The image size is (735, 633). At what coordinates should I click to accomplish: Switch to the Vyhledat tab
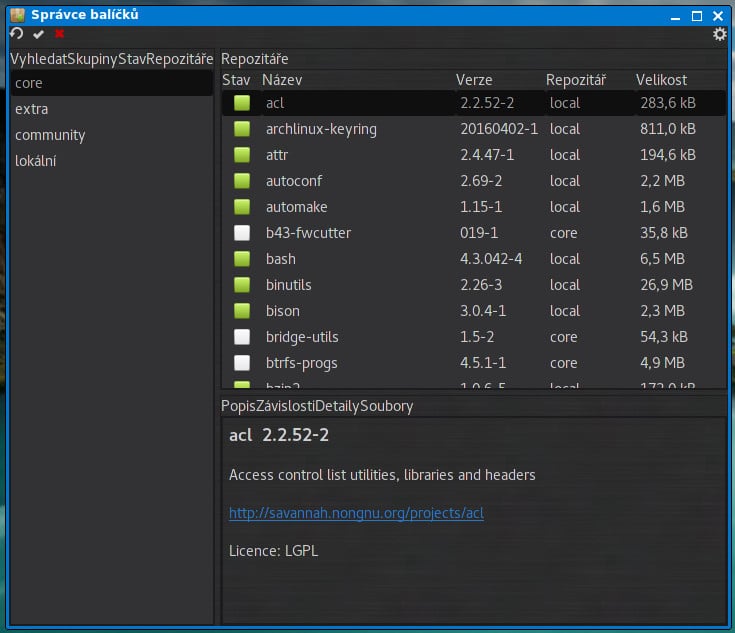click(38, 59)
